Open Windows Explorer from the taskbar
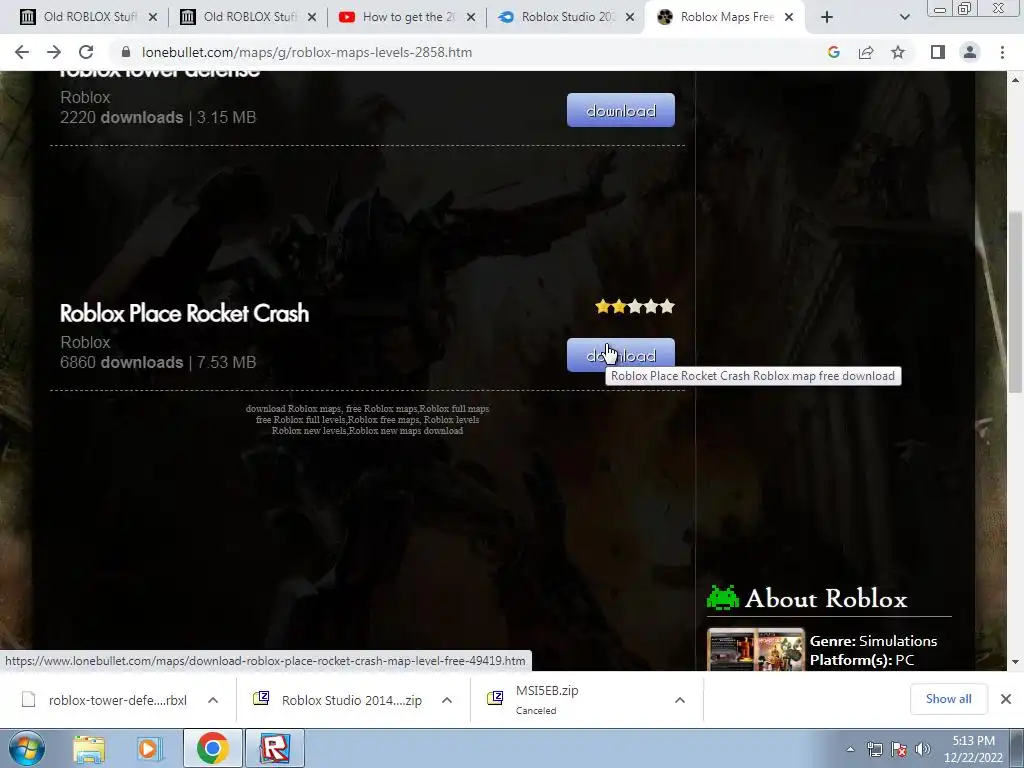1024x768 pixels. [x=89, y=749]
